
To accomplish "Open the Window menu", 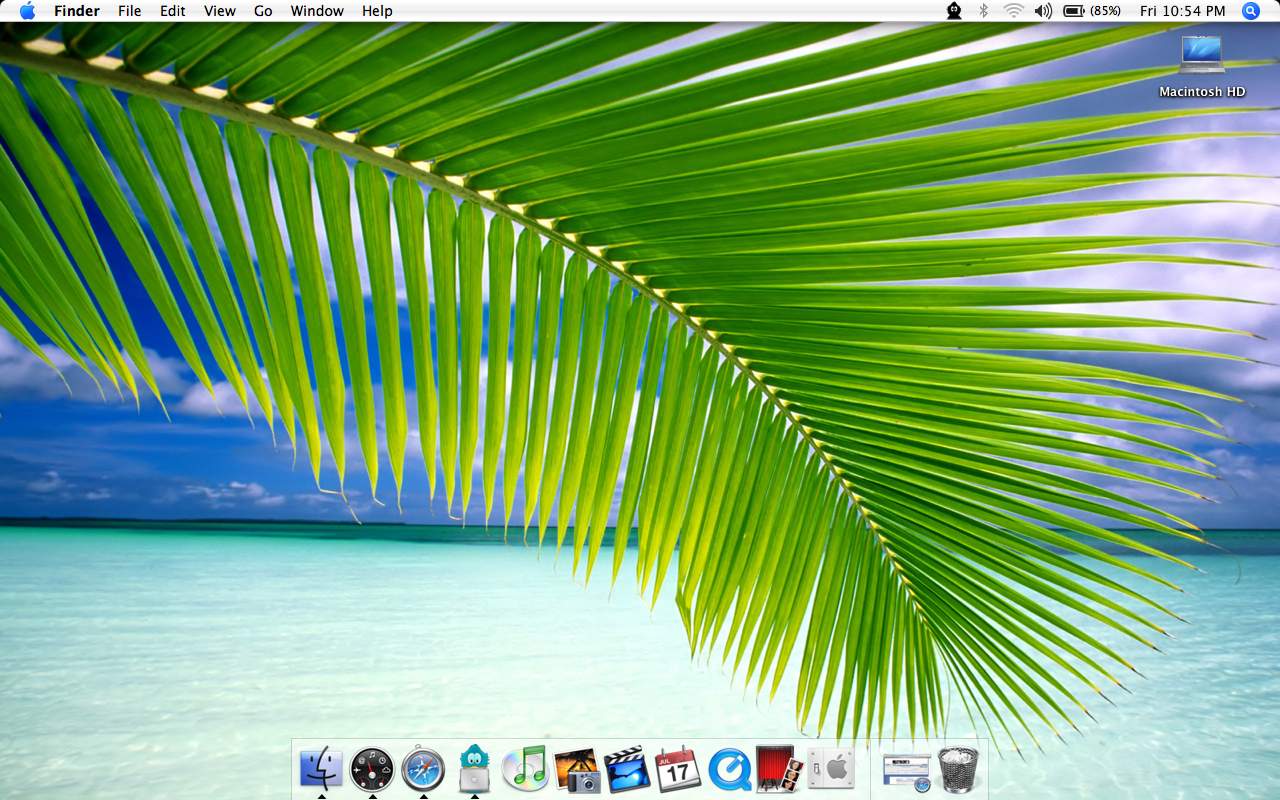I will (317, 11).
